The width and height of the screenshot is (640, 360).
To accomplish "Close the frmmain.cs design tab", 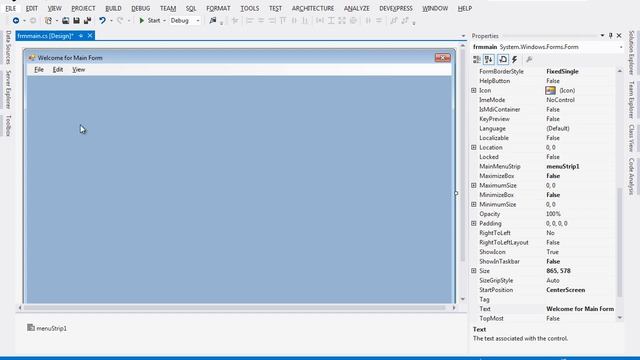I will [90, 36].
